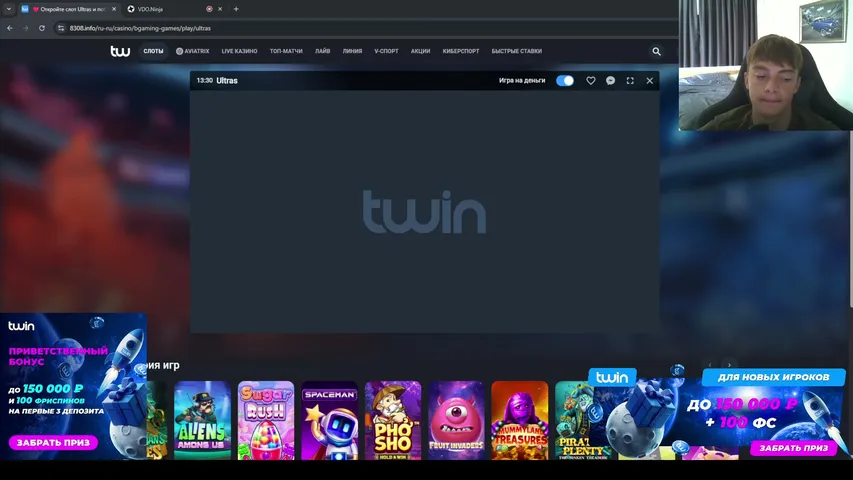This screenshot has width=853, height=480.
Task: Click ЗАБРАТЬ ПРИЗ on new players banner
Action: coord(794,448)
